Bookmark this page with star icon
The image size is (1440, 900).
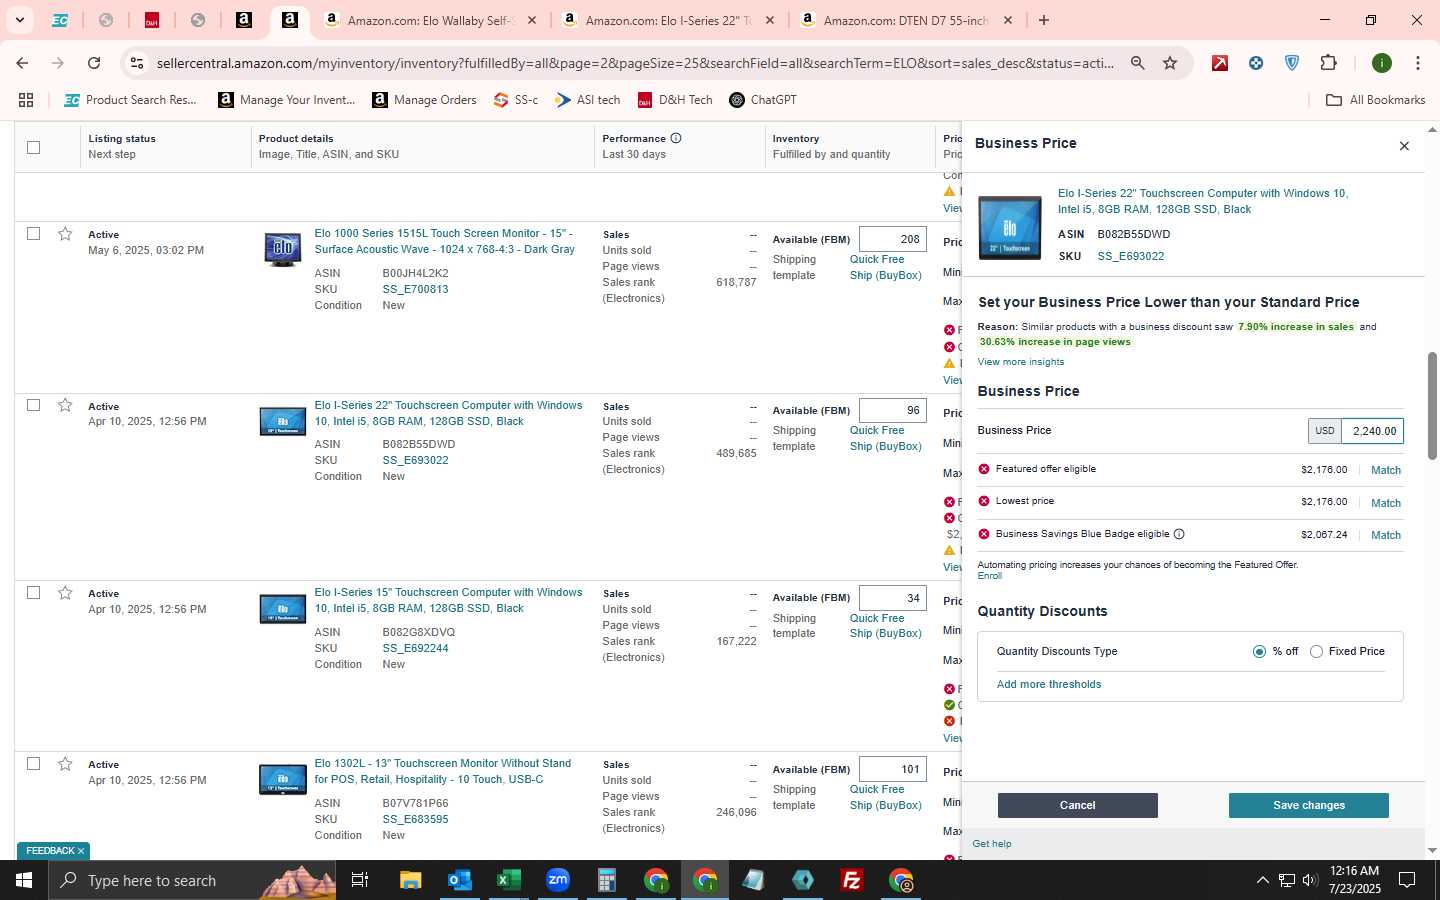click(1169, 63)
